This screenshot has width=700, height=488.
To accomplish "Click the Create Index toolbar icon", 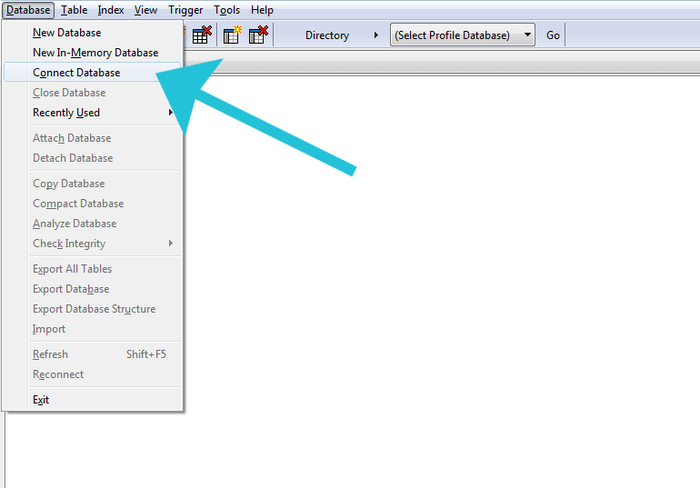I will pos(232,35).
